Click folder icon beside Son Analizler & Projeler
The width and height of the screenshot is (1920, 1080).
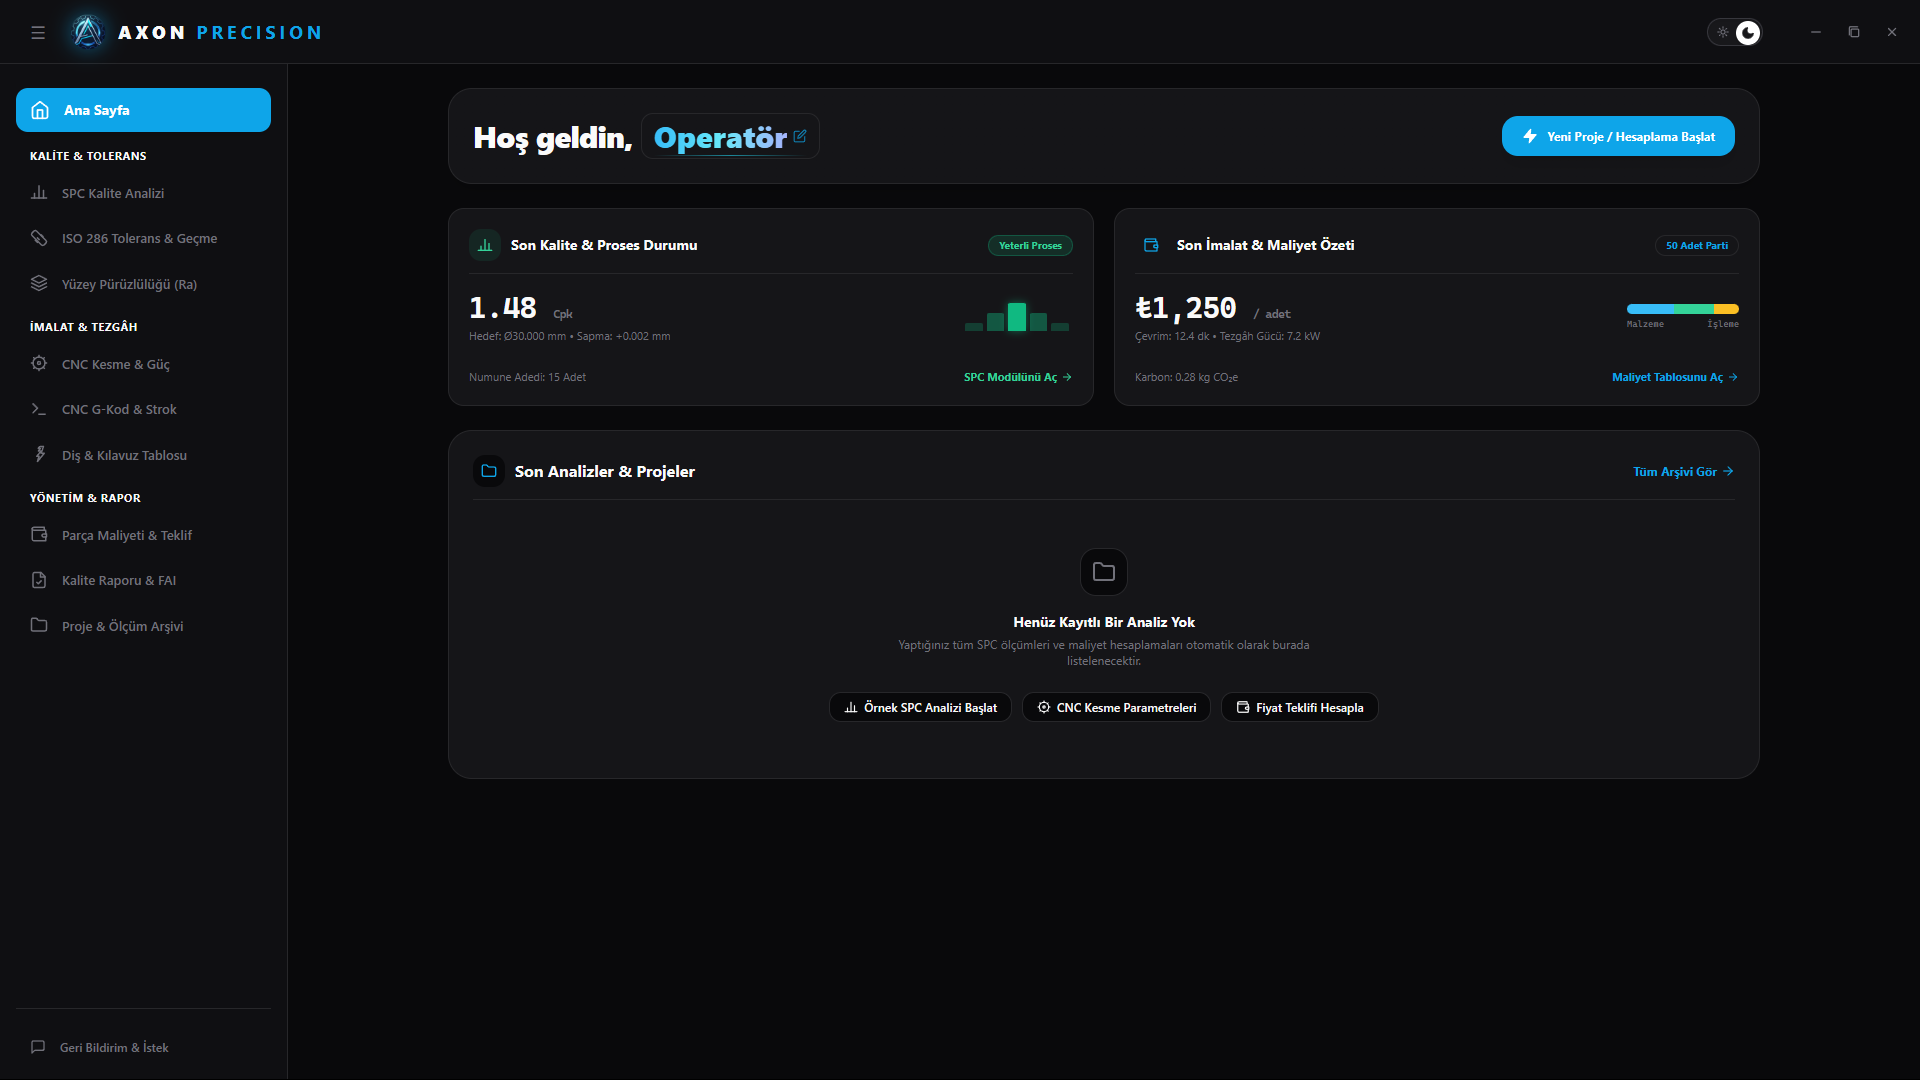pyautogui.click(x=489, y=471)
